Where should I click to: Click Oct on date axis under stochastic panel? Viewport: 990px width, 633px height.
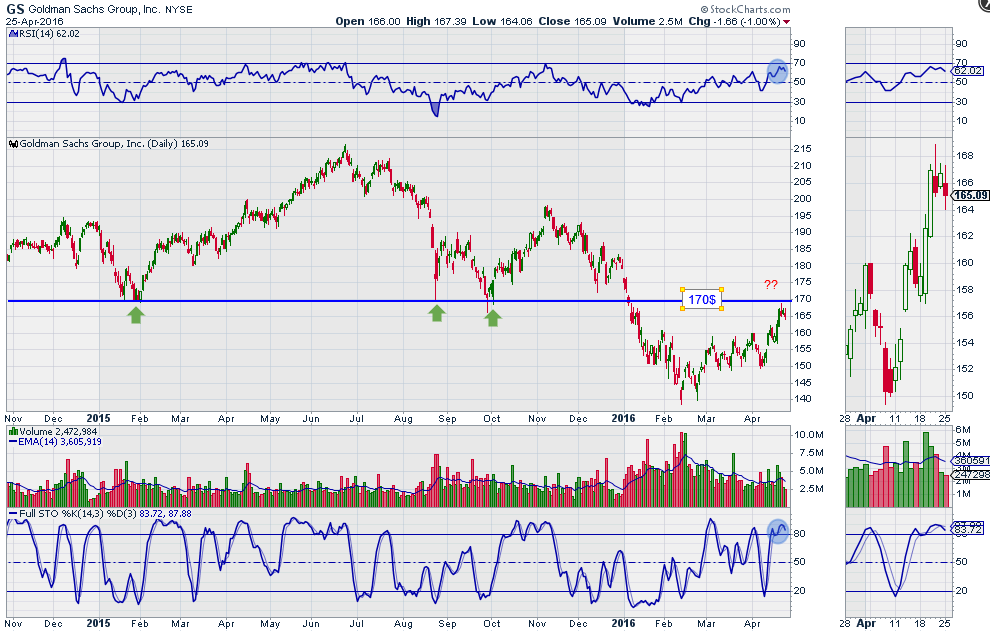point(491,624)
